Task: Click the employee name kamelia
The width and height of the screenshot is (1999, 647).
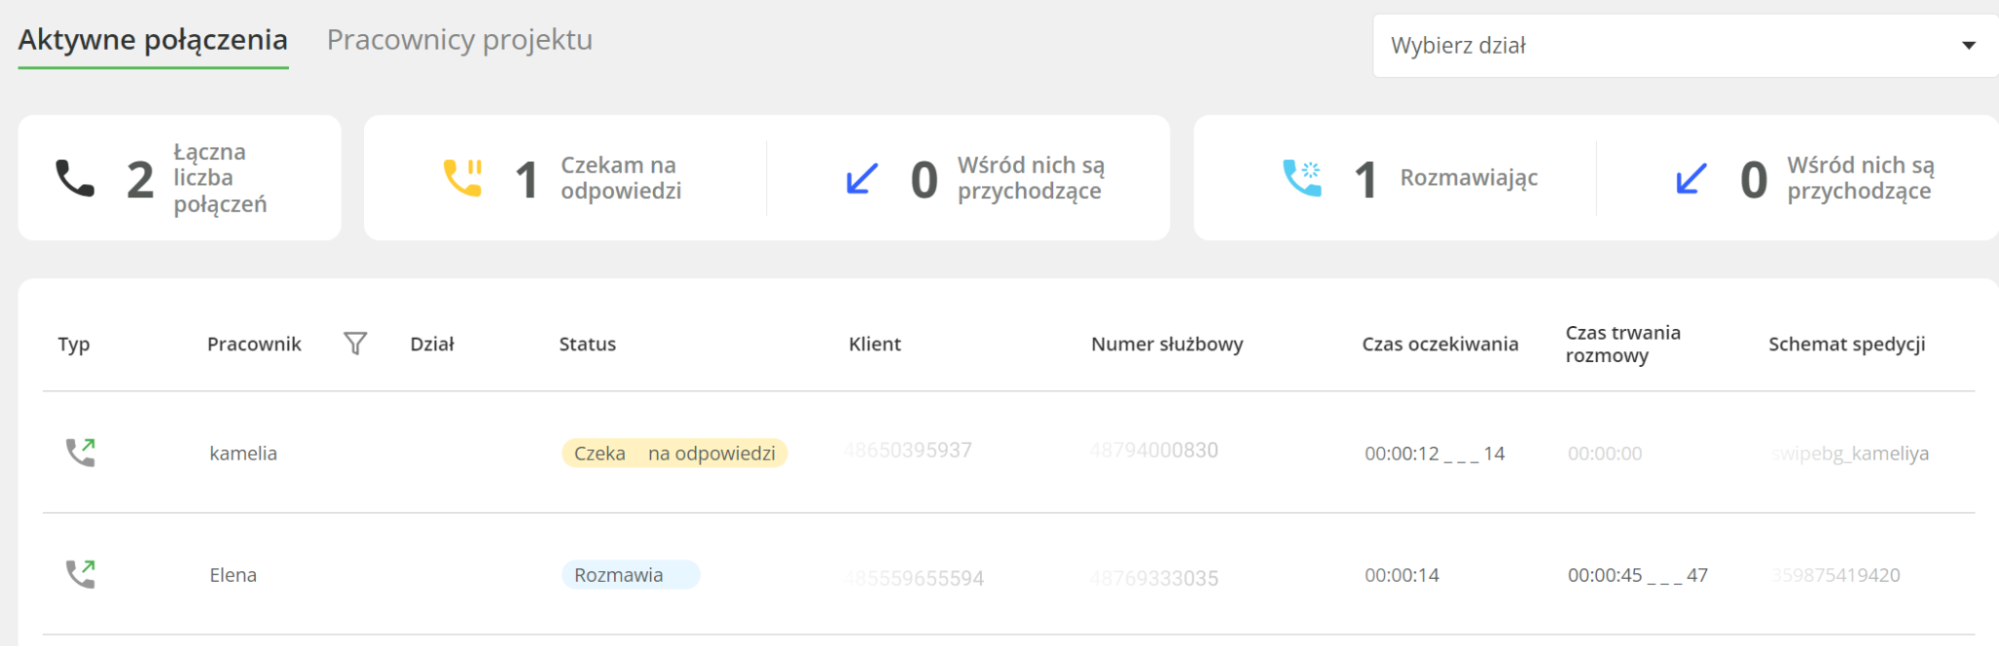Action: [243, 453]
